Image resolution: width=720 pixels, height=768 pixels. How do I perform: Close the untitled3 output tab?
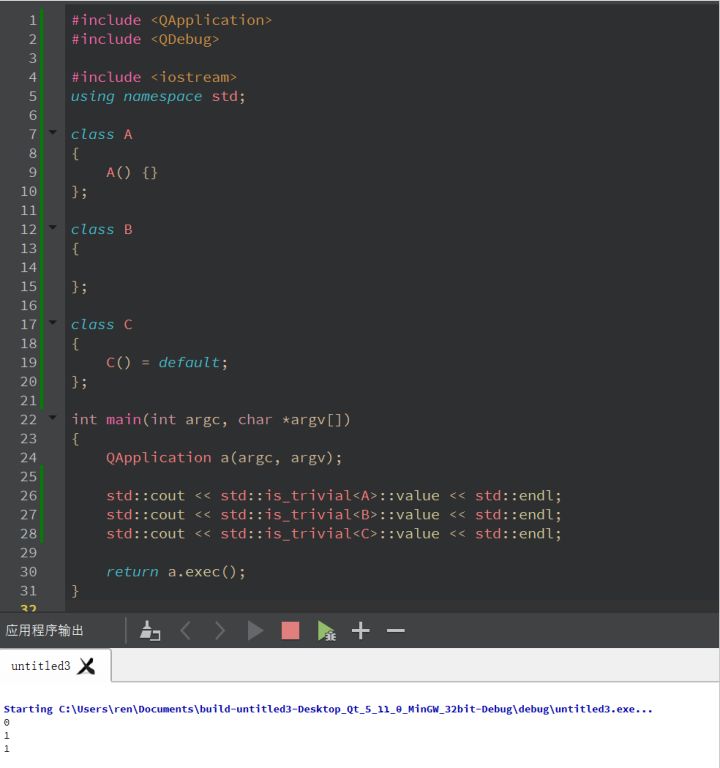(86, 666)
